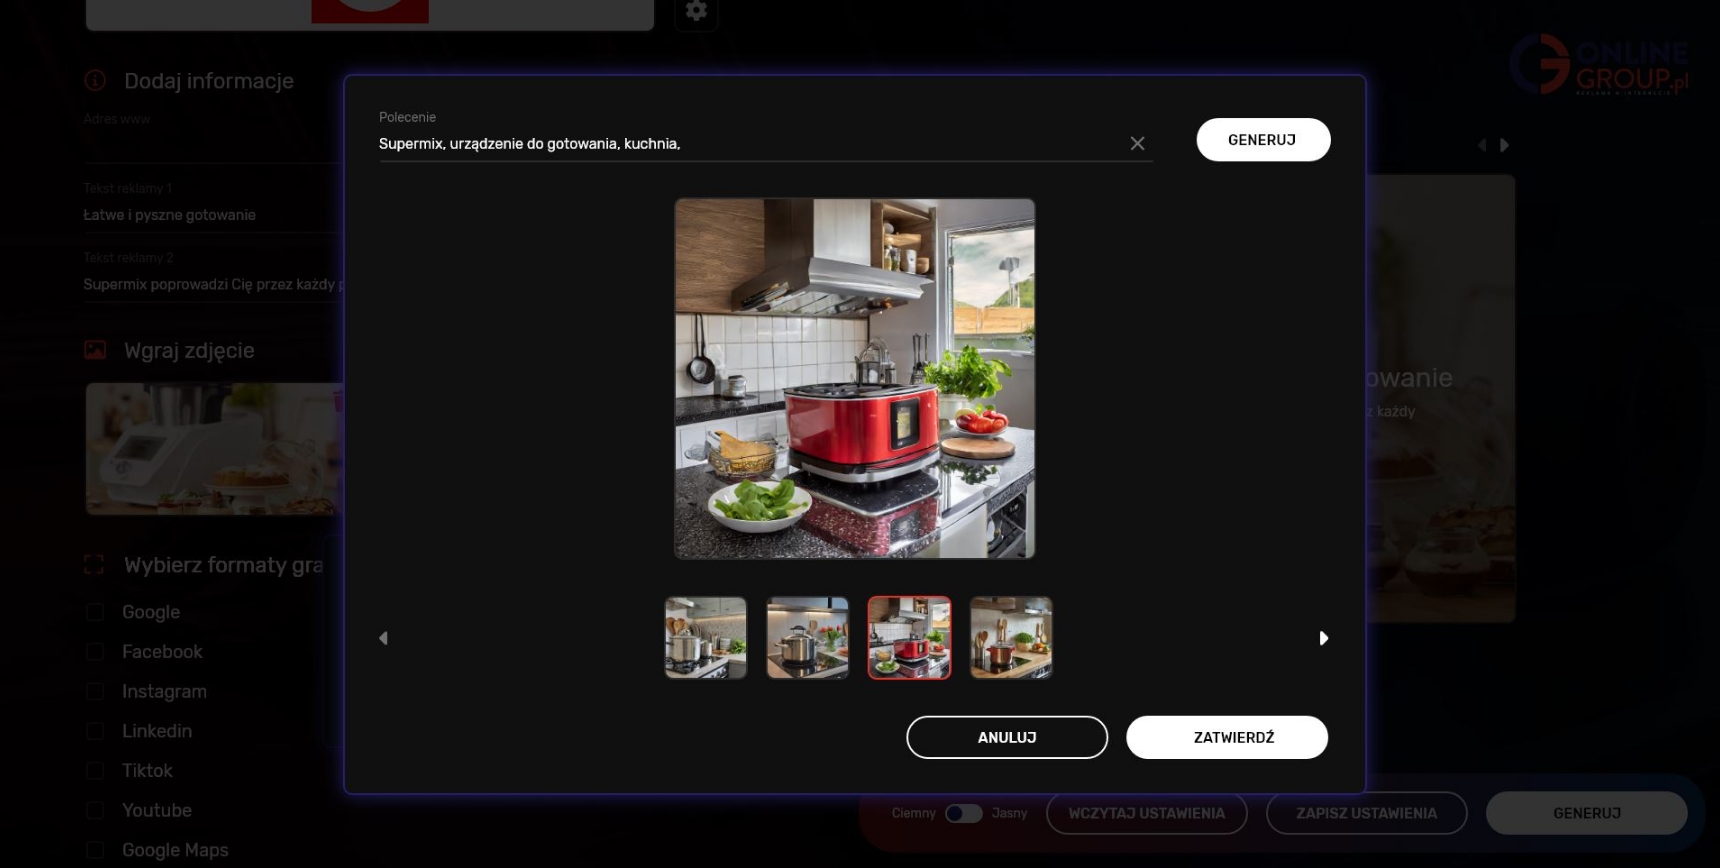1720x868 pixels.
Task: Go to previous preview using small left arrow
Action: pyautogui.click(x=1482, y=145)
